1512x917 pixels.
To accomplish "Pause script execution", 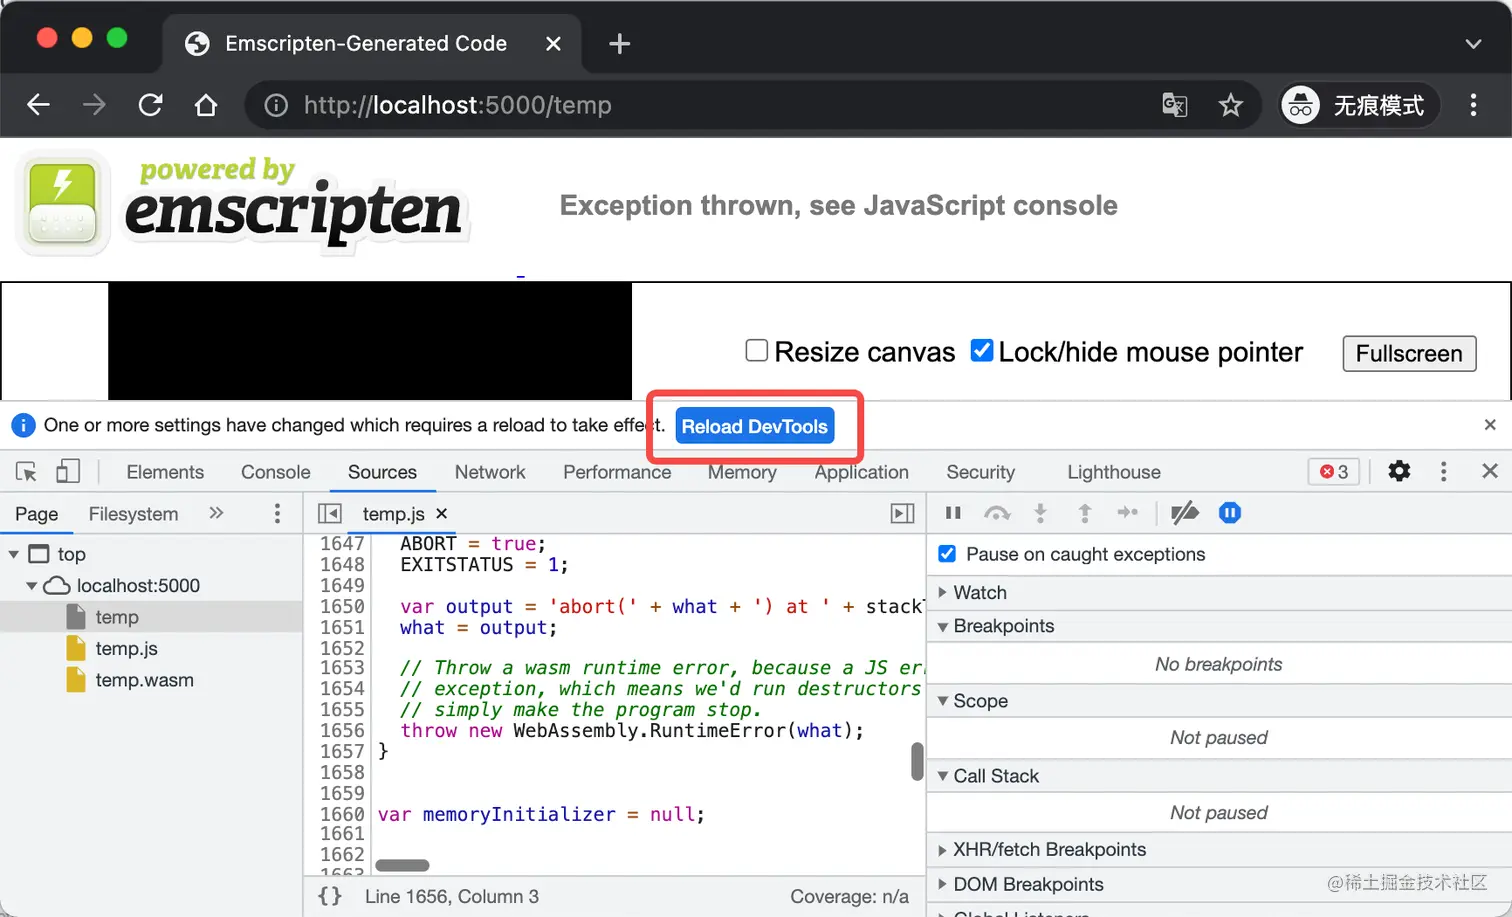I will [x=953, y=513].
